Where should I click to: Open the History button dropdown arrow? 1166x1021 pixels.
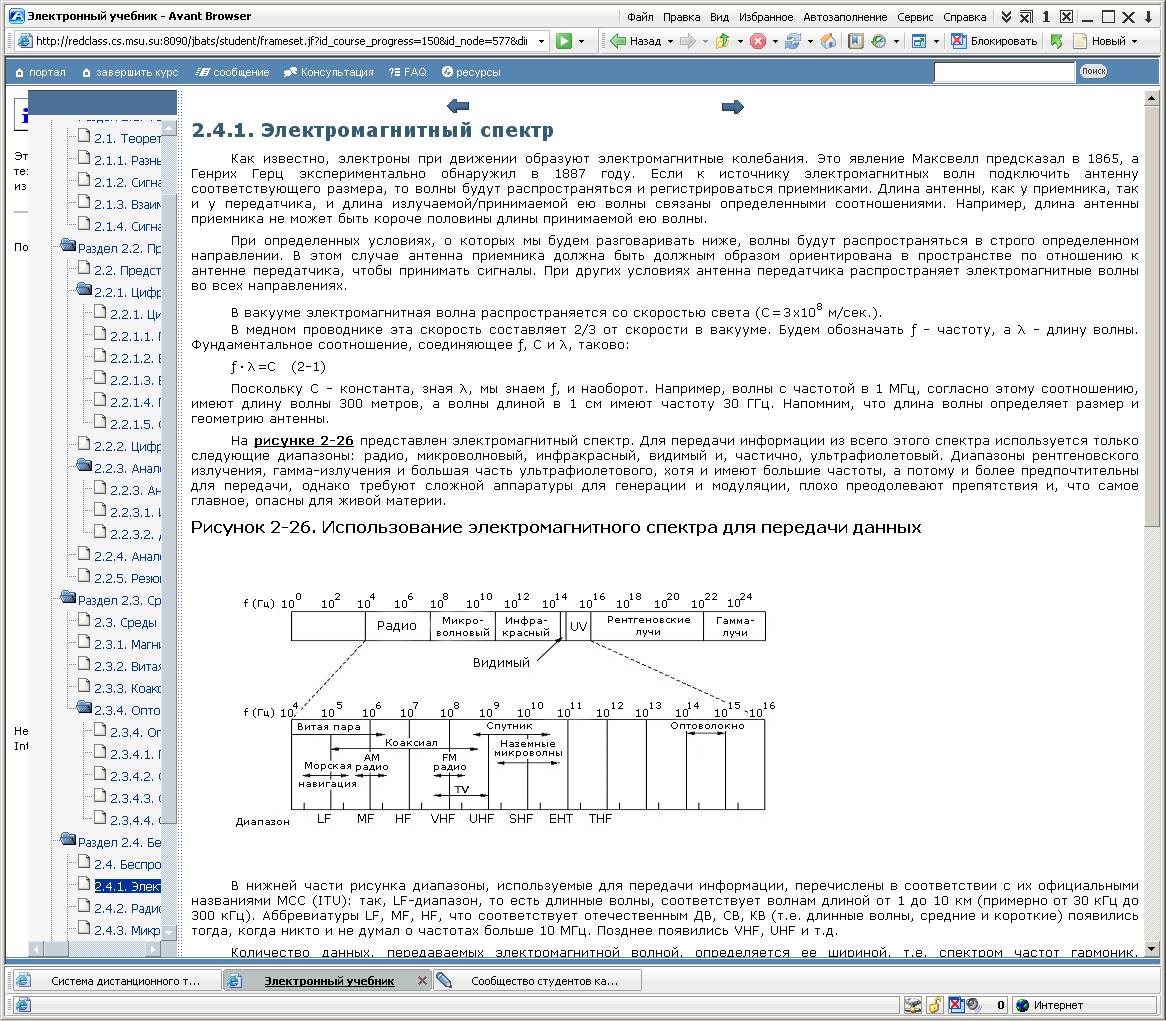[x=896, y=41]
